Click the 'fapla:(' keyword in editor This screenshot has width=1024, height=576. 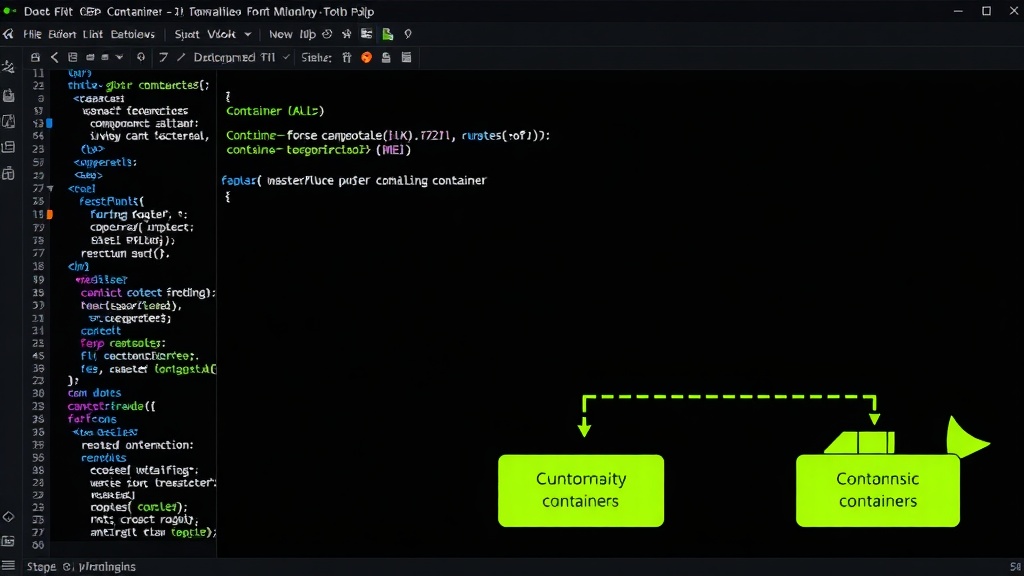pos(240,180)
